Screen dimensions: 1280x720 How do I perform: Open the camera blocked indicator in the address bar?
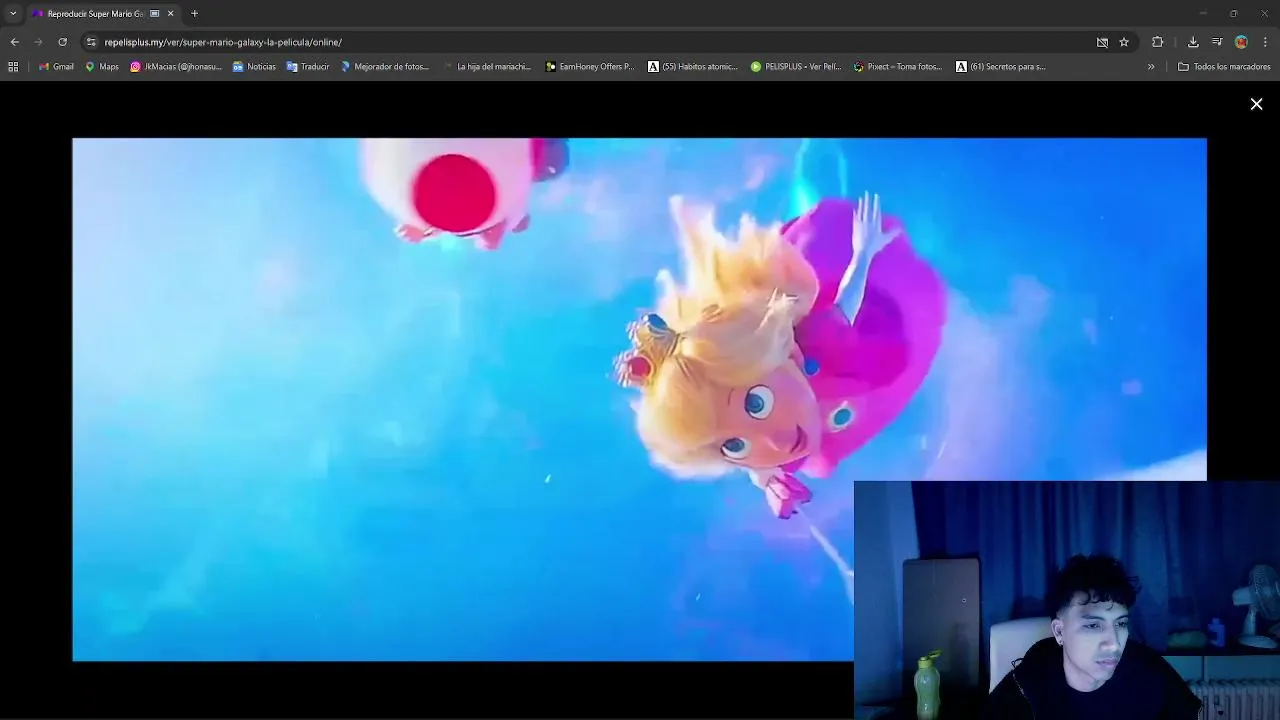[x=1102, y=42]
